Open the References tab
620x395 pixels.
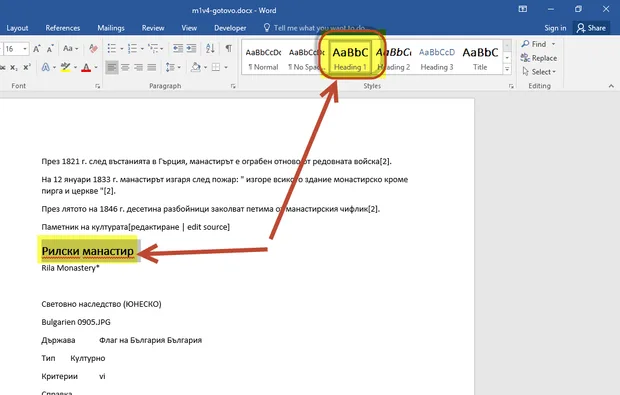tap(62, 28)
